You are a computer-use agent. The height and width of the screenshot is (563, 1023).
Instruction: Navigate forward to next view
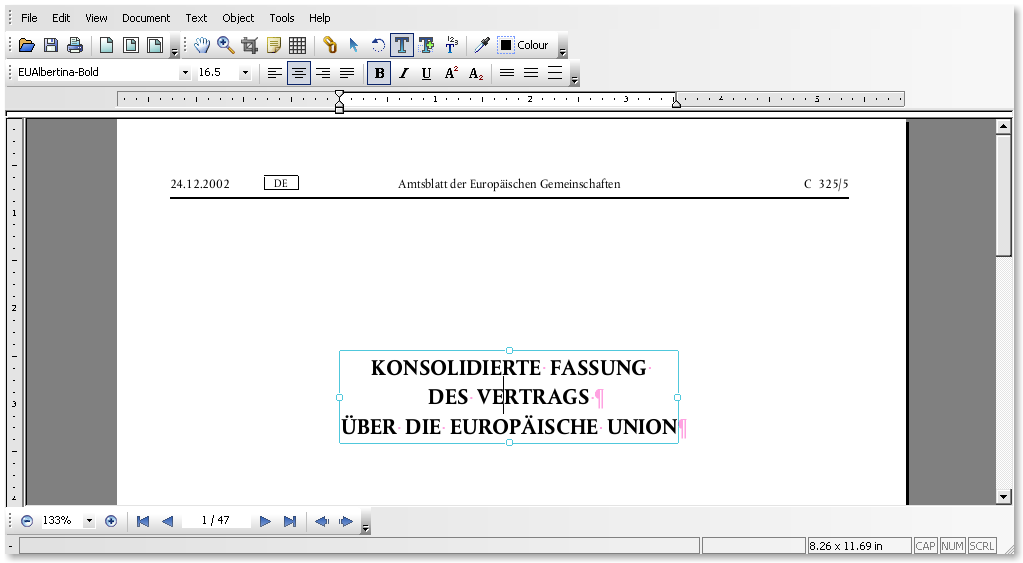coord(346,521)
